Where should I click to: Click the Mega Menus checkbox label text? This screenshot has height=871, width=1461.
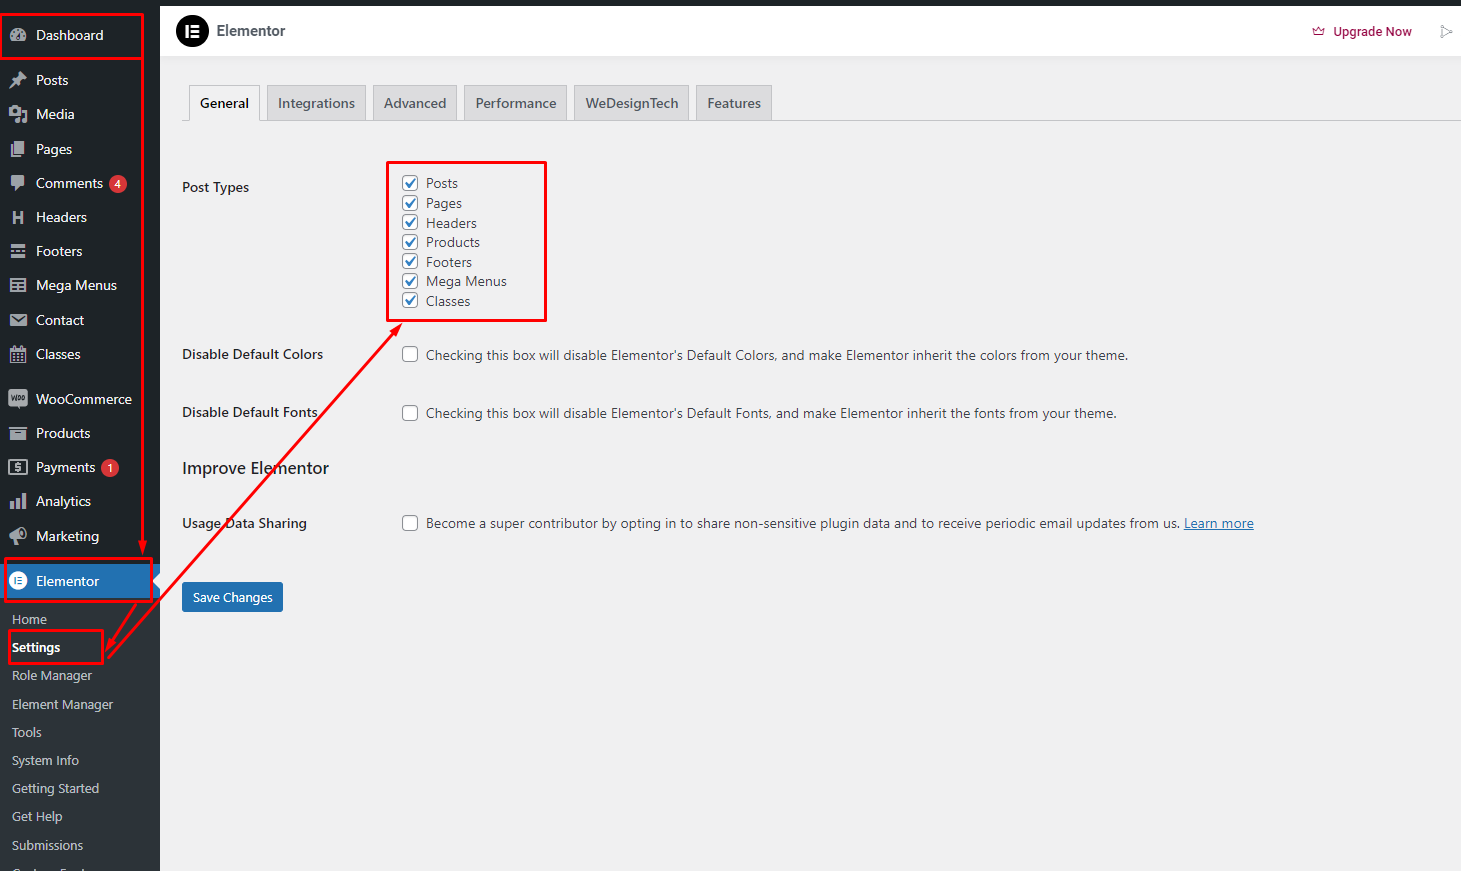[x=466, y=281]
